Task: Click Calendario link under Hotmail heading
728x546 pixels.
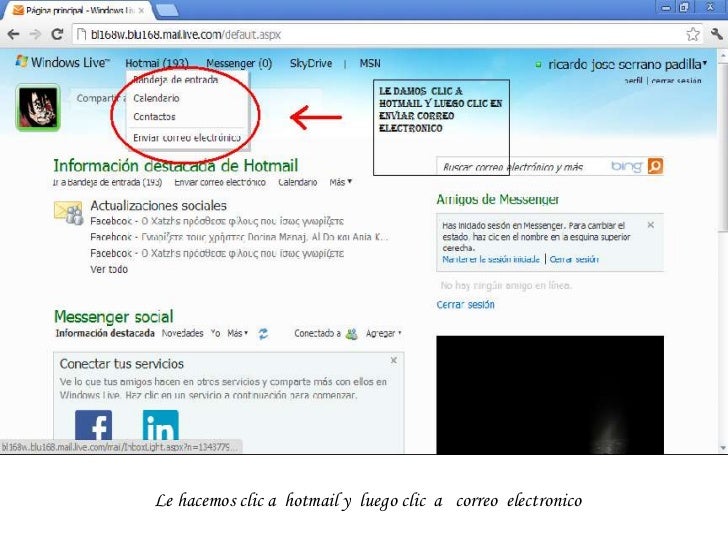Action: pos(298,182)
